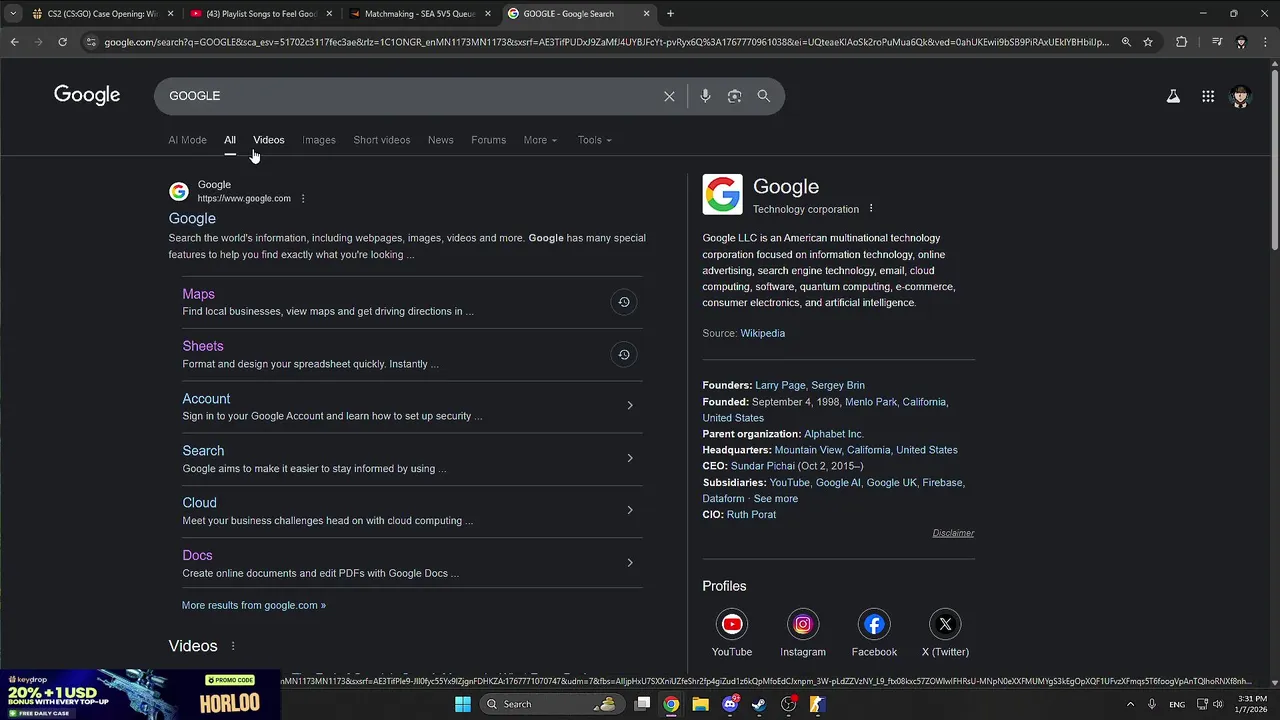Go back in browser history

click(x=15, y=42)
